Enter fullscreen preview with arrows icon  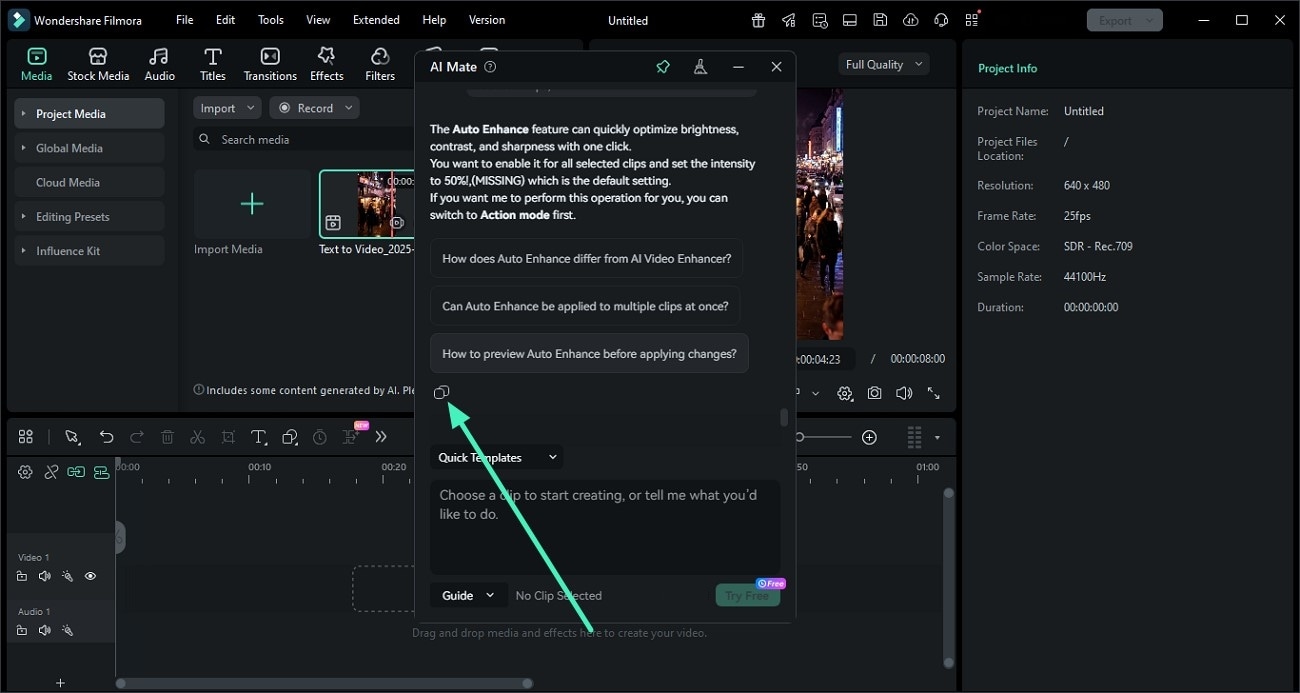click(x=934, y=394)
